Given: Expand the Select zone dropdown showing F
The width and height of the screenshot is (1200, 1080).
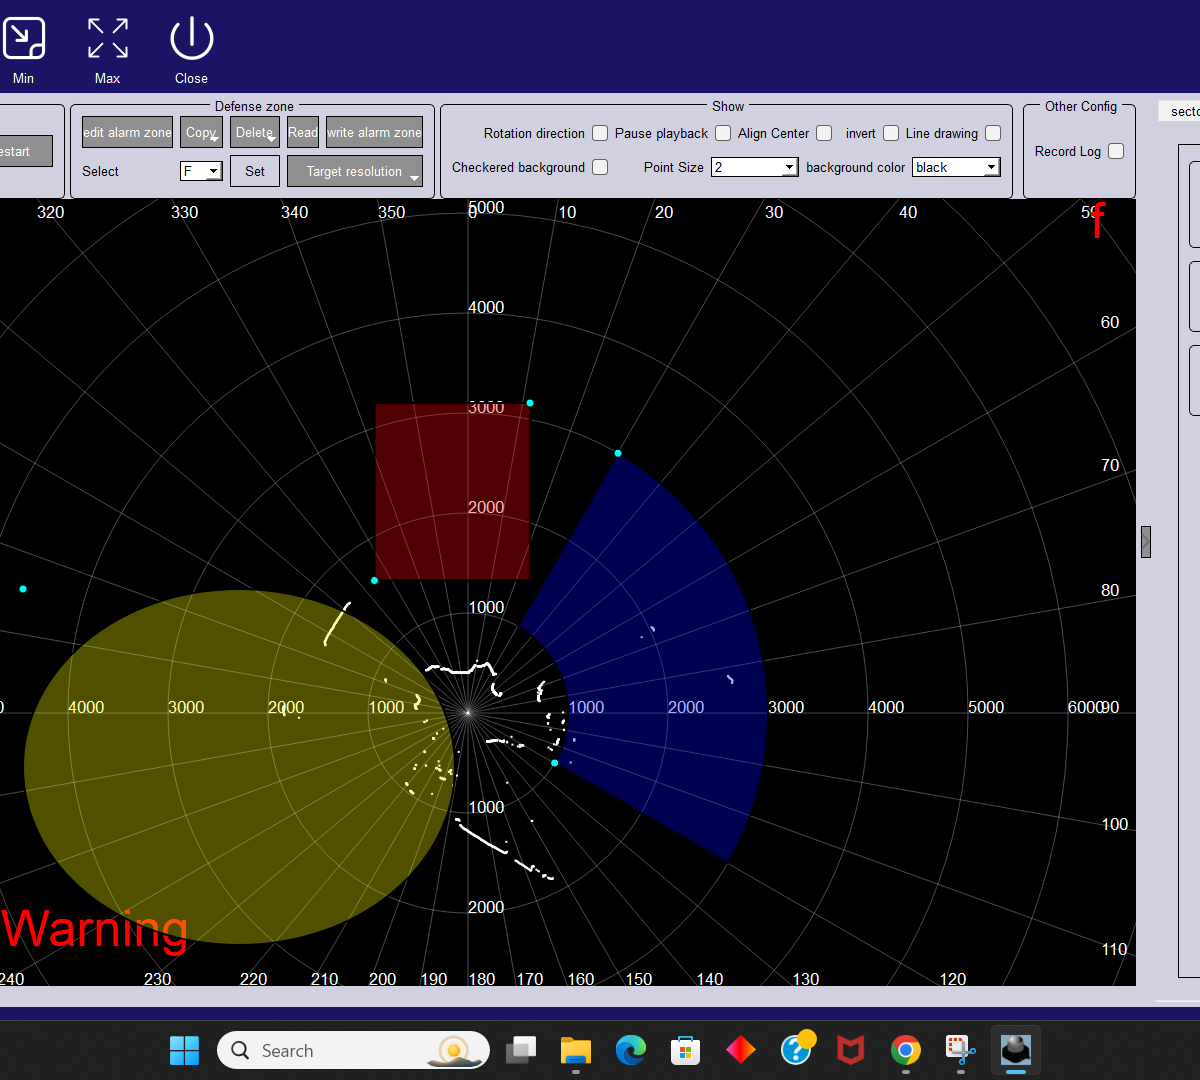Looking at the screenshot, I should (201, 171).
